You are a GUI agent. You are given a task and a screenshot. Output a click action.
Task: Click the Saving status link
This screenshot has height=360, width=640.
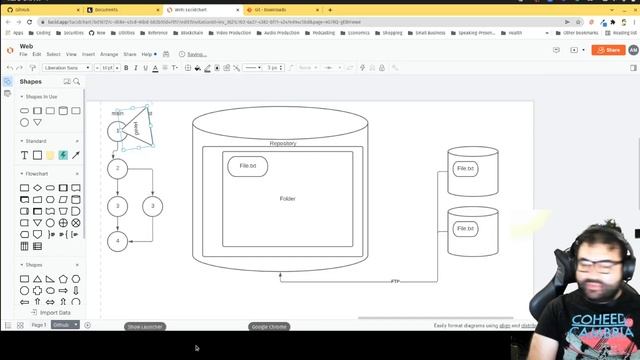197,54
